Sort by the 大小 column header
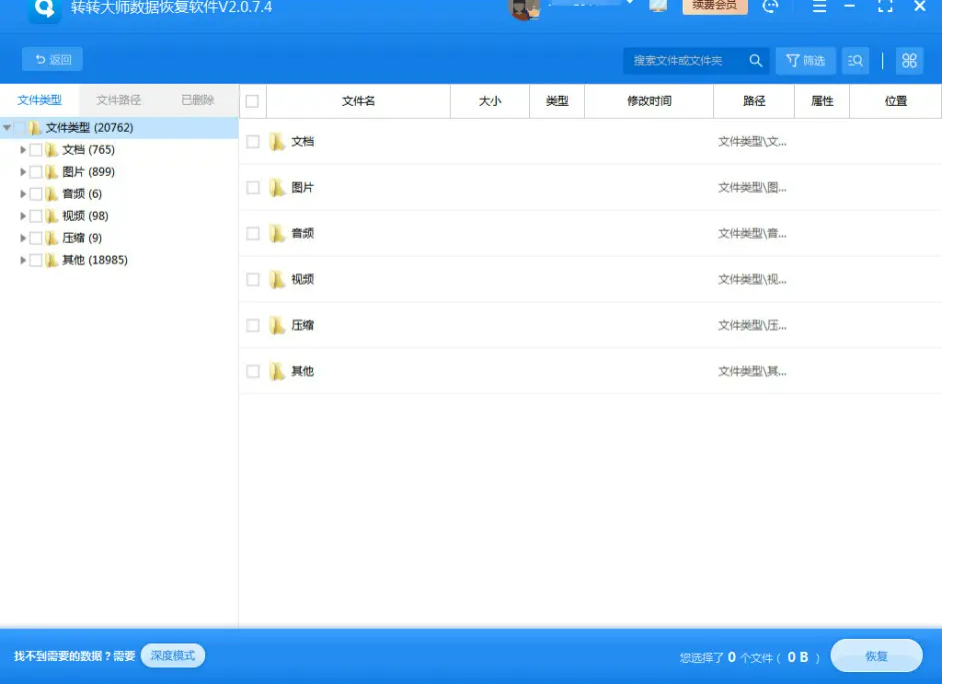The height and width of the screenshot is (696, 977). pyautogui.click(x=490, y=101)
